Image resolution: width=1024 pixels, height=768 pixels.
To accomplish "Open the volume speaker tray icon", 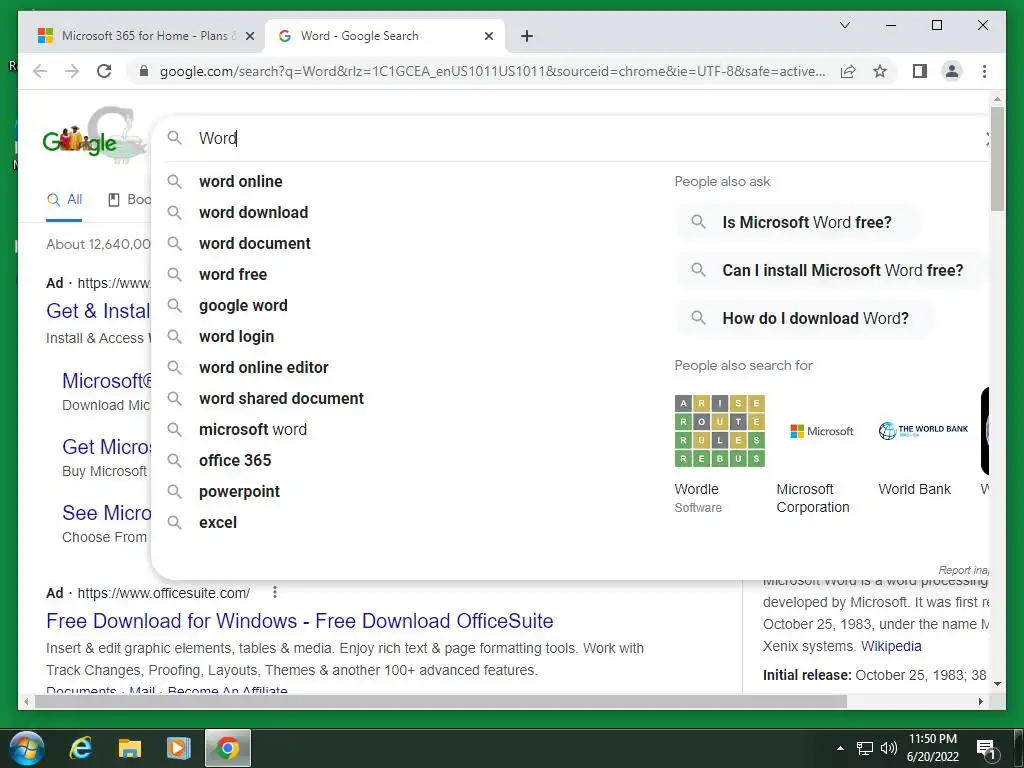I will (x=888, y=748).
